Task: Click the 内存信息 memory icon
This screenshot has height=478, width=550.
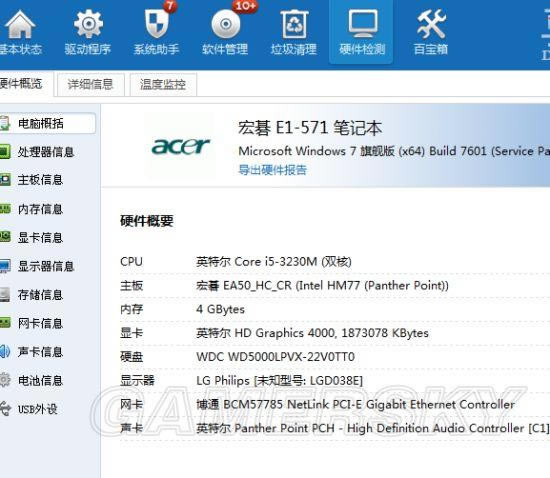Action: [5, 209]
